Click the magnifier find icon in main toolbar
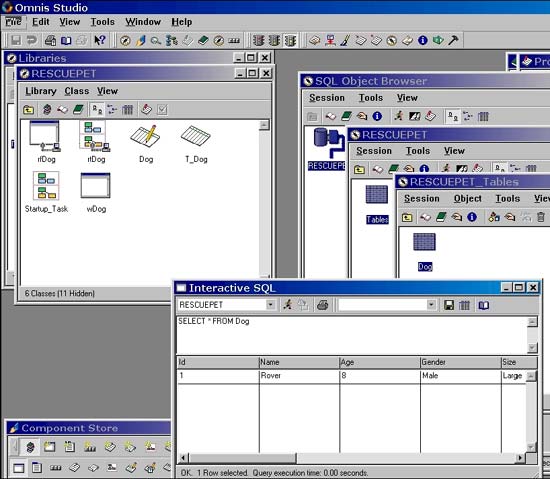Viewport: 550px width, 479px height. coord(156,41)
